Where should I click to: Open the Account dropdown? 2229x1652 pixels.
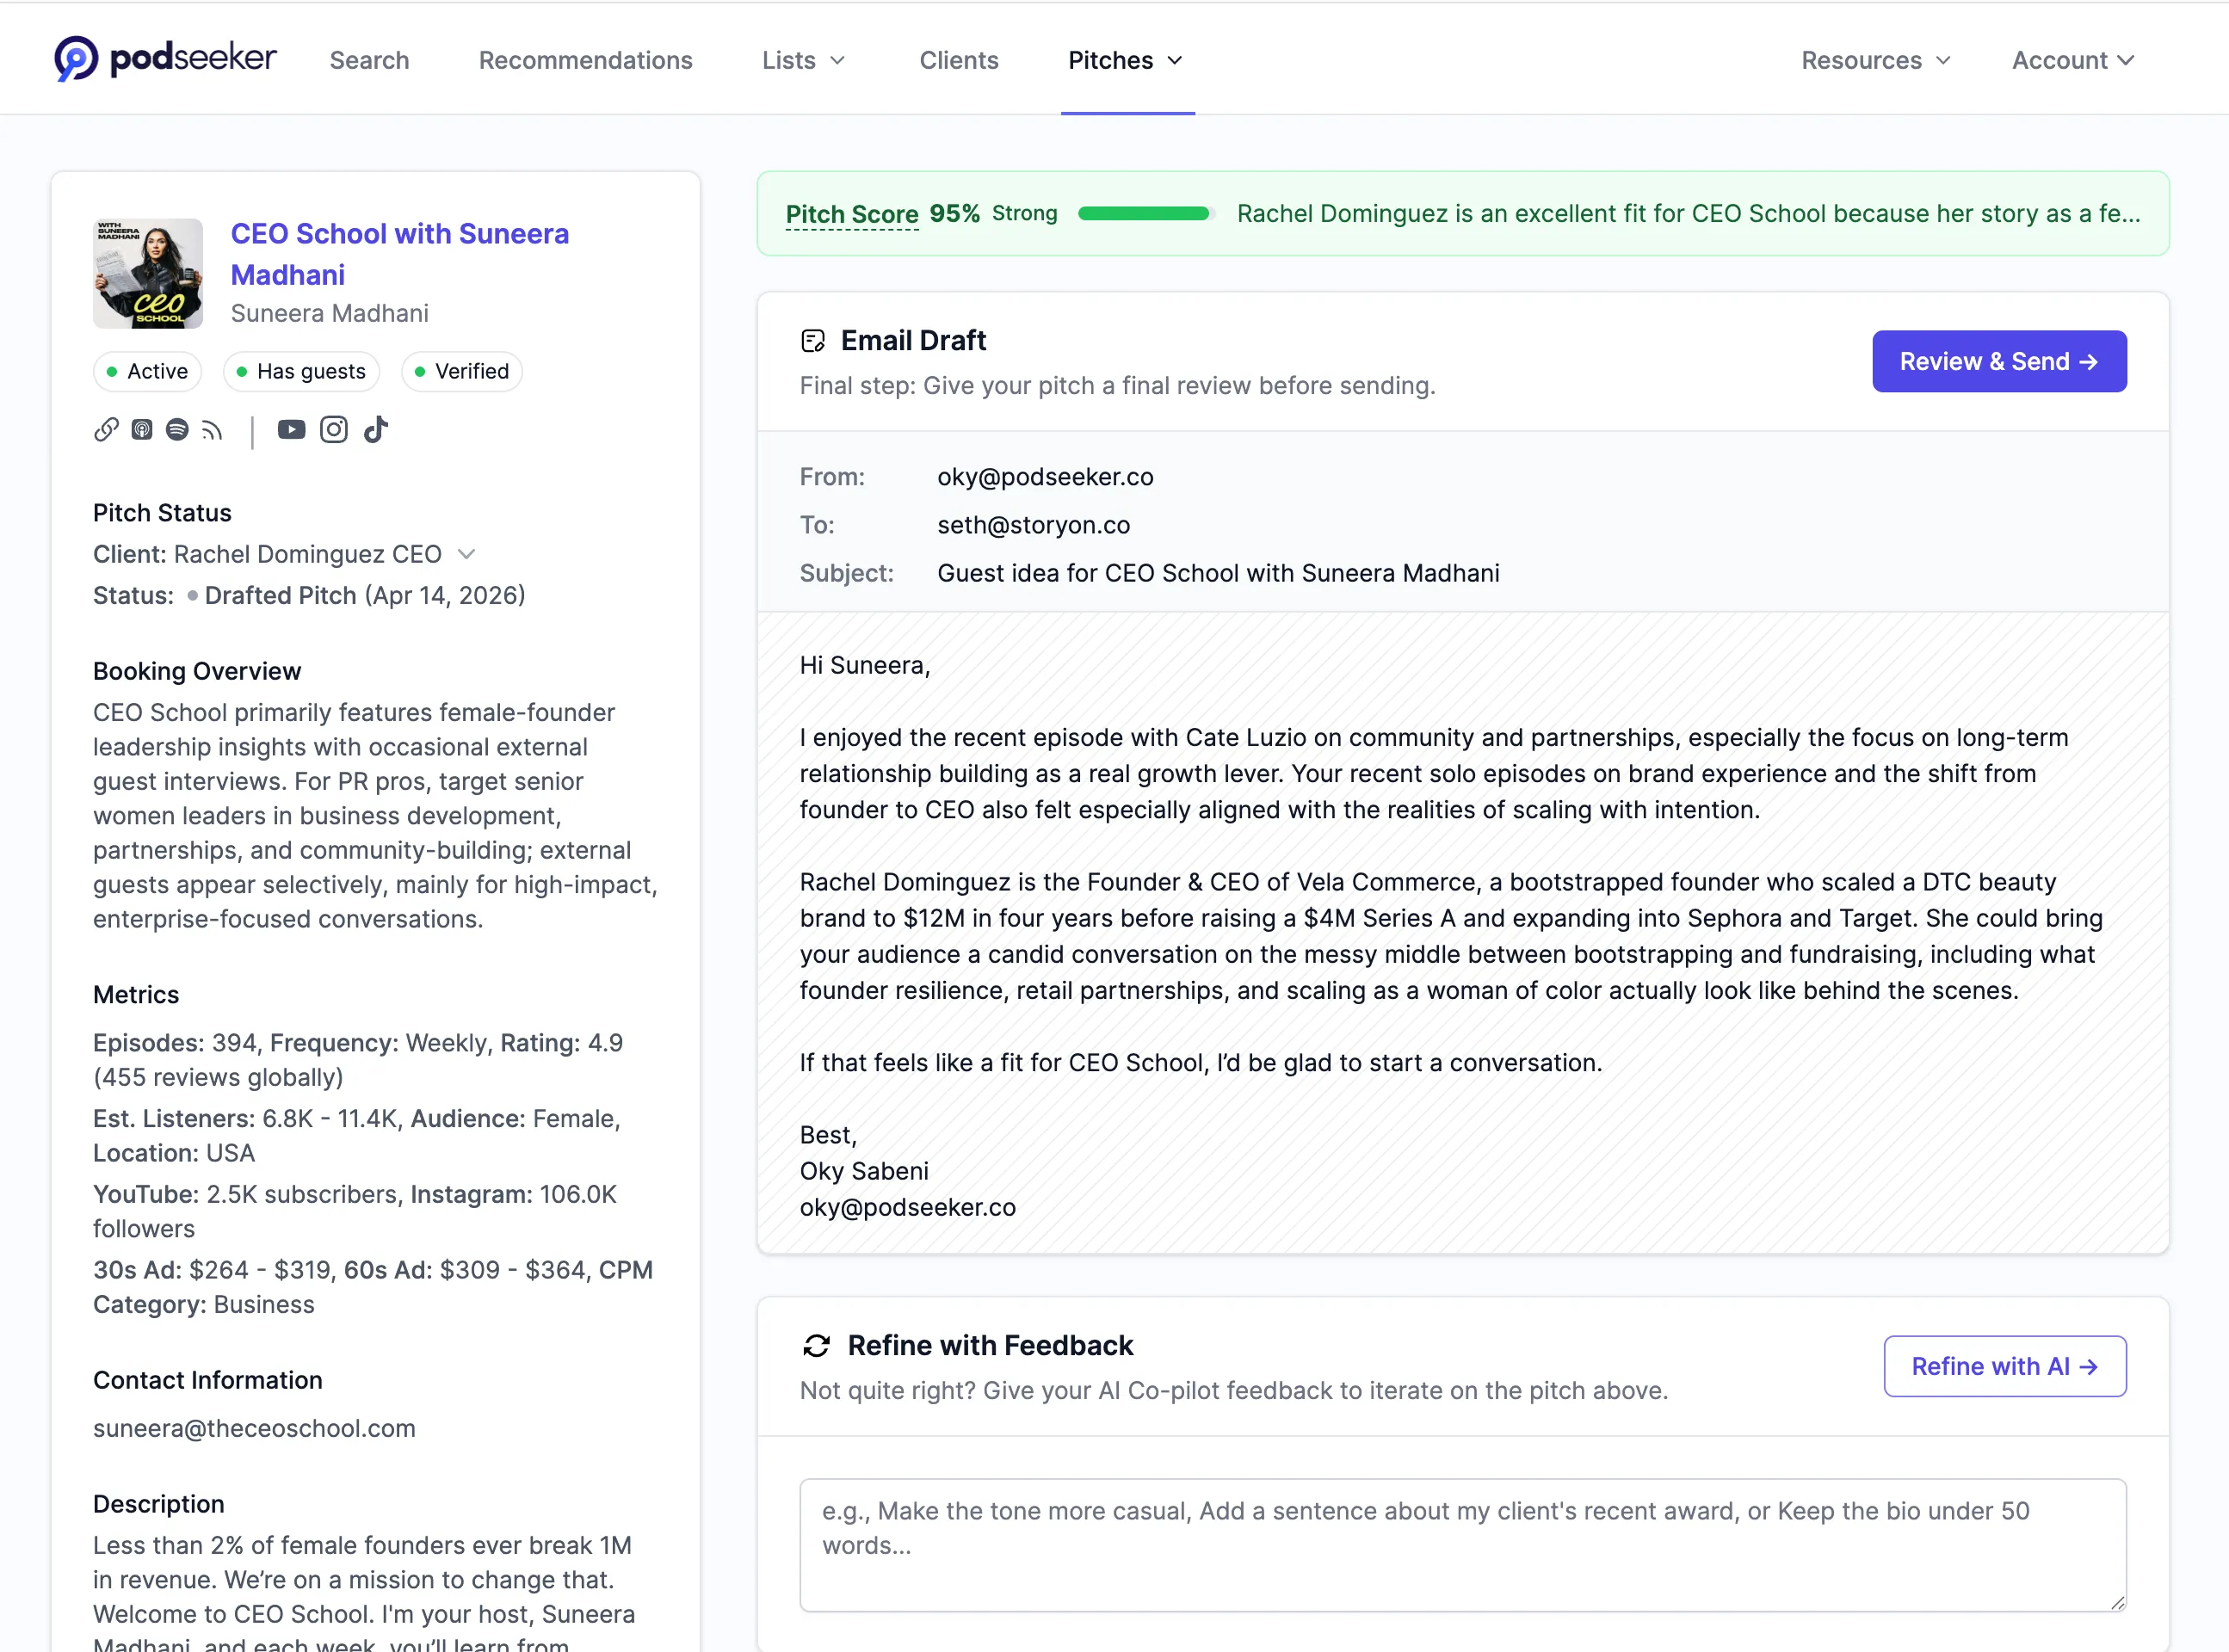2073,60
